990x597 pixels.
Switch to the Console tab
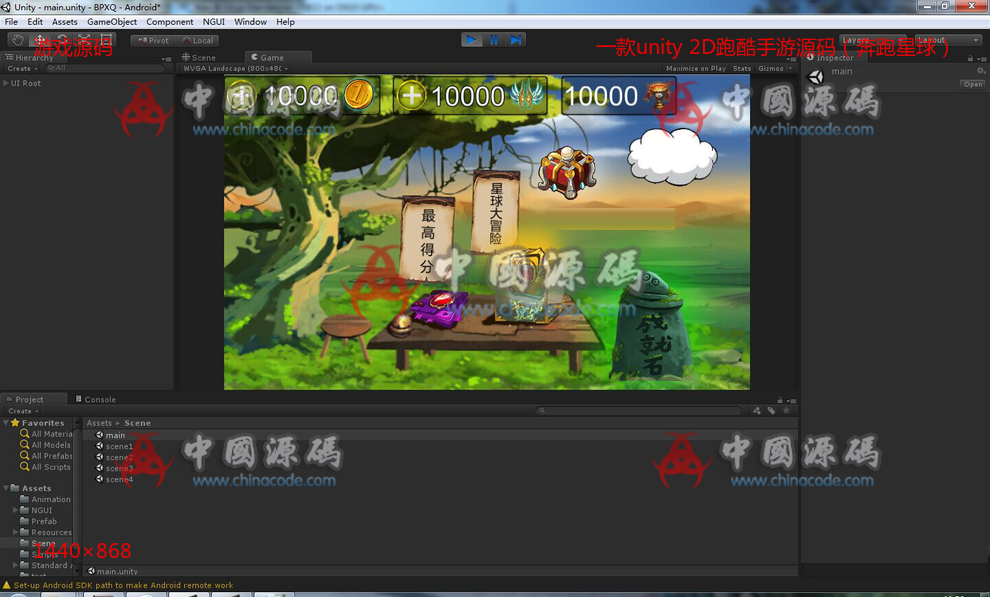coord(96,399)
